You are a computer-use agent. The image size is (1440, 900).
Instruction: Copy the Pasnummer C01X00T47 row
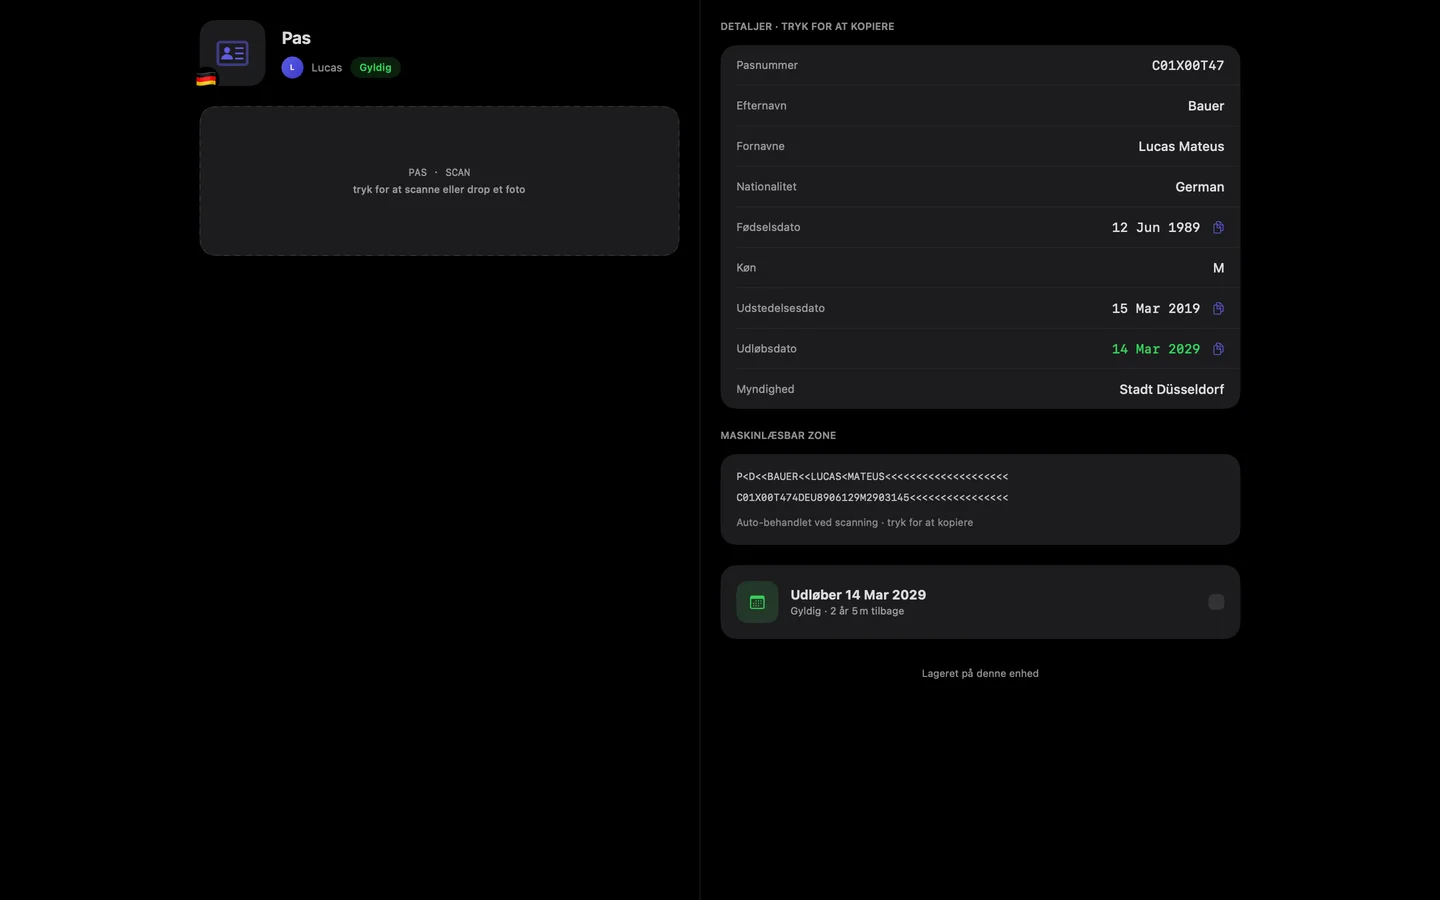(980, 65)
